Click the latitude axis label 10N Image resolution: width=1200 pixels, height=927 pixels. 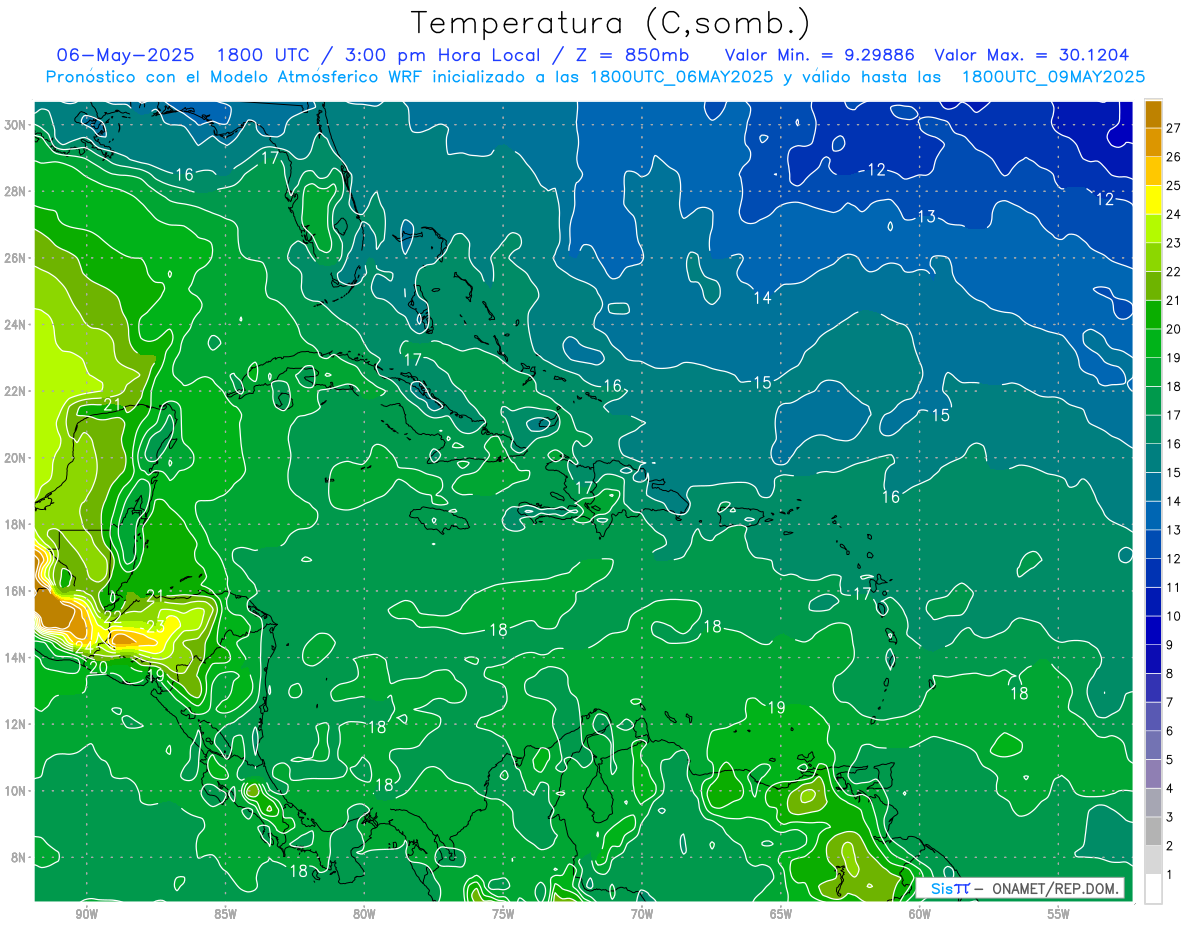16,790
